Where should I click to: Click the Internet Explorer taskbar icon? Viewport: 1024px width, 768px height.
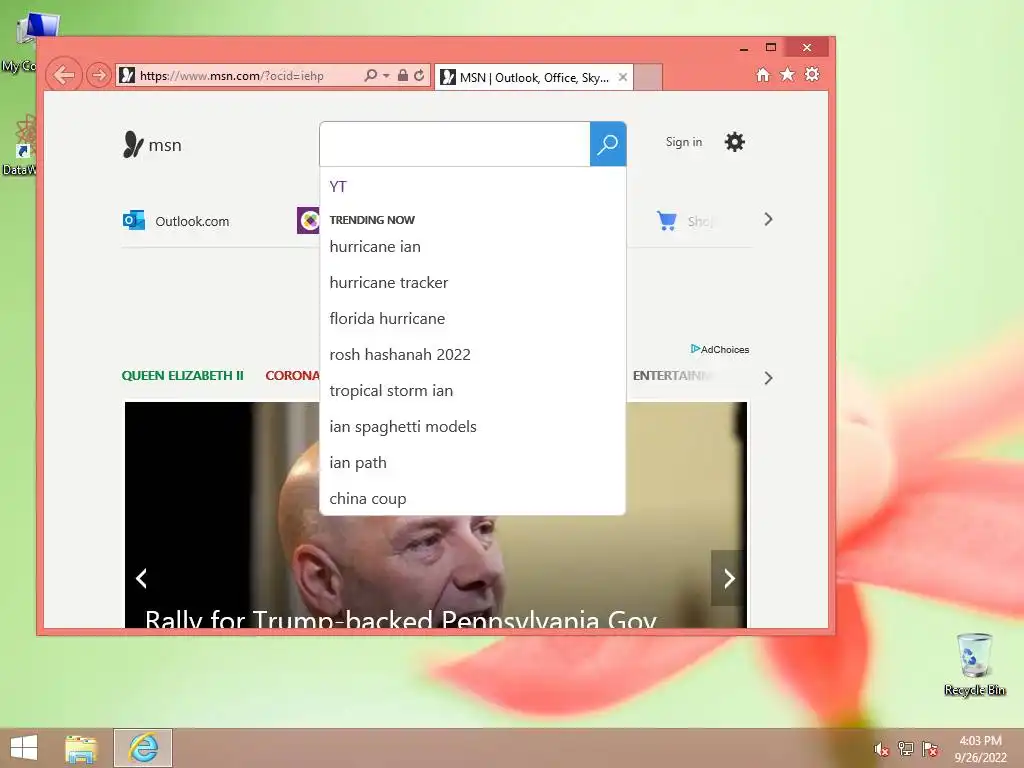[143, 748]
